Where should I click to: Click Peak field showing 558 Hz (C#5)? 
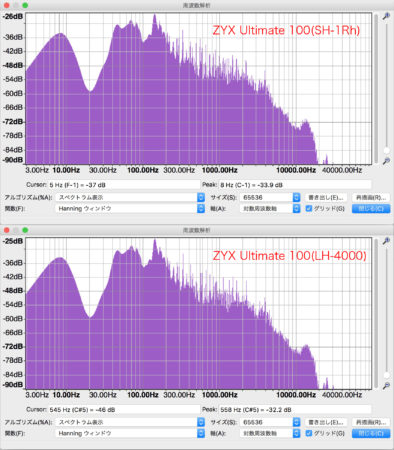(x=295, y=409)
